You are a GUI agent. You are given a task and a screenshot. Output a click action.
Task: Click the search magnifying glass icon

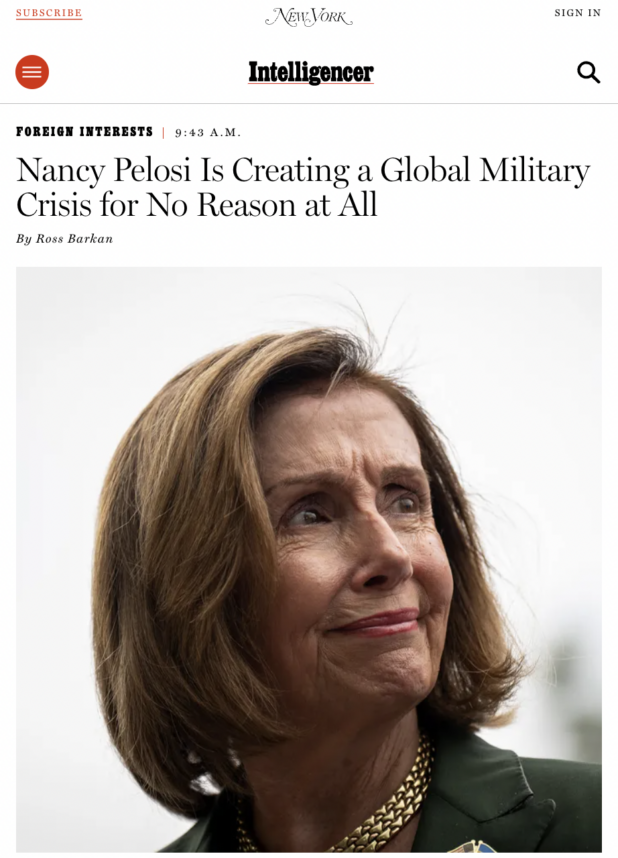click(x=588, y=72)
